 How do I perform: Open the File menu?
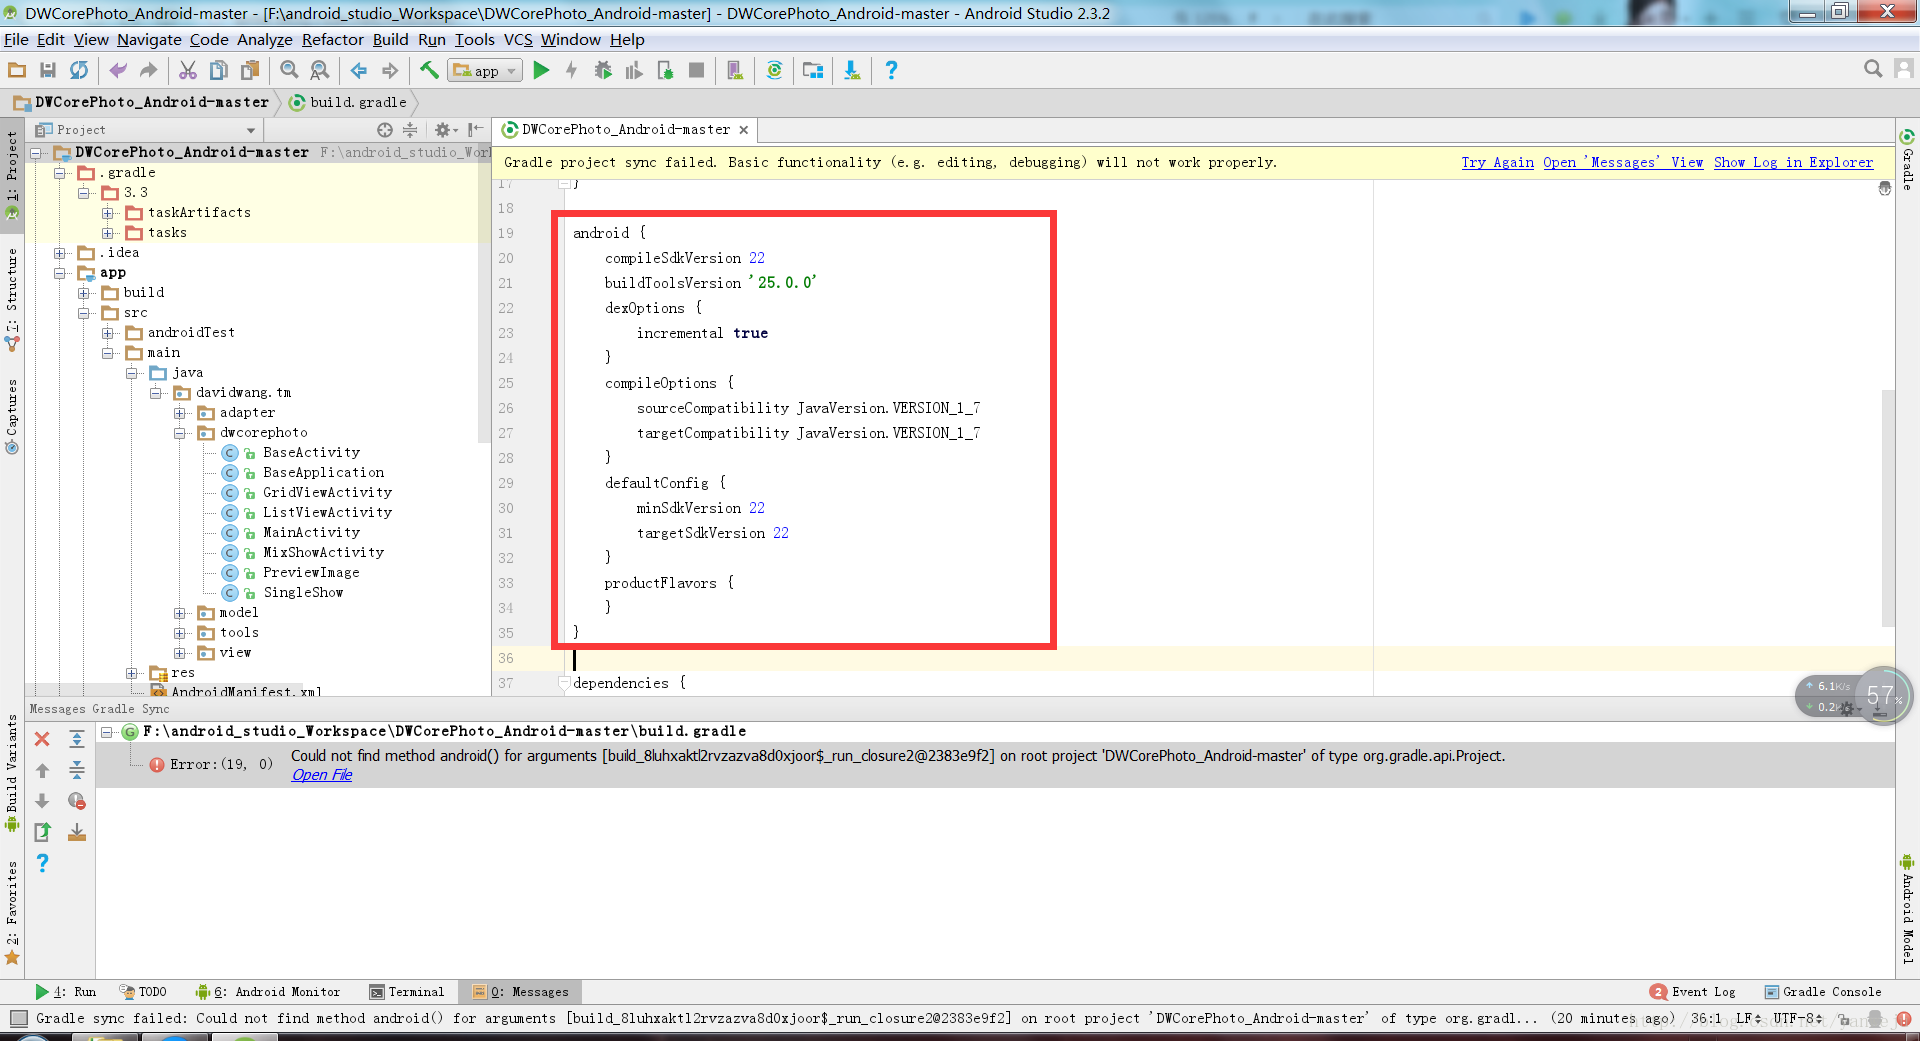tap(16, 40)
